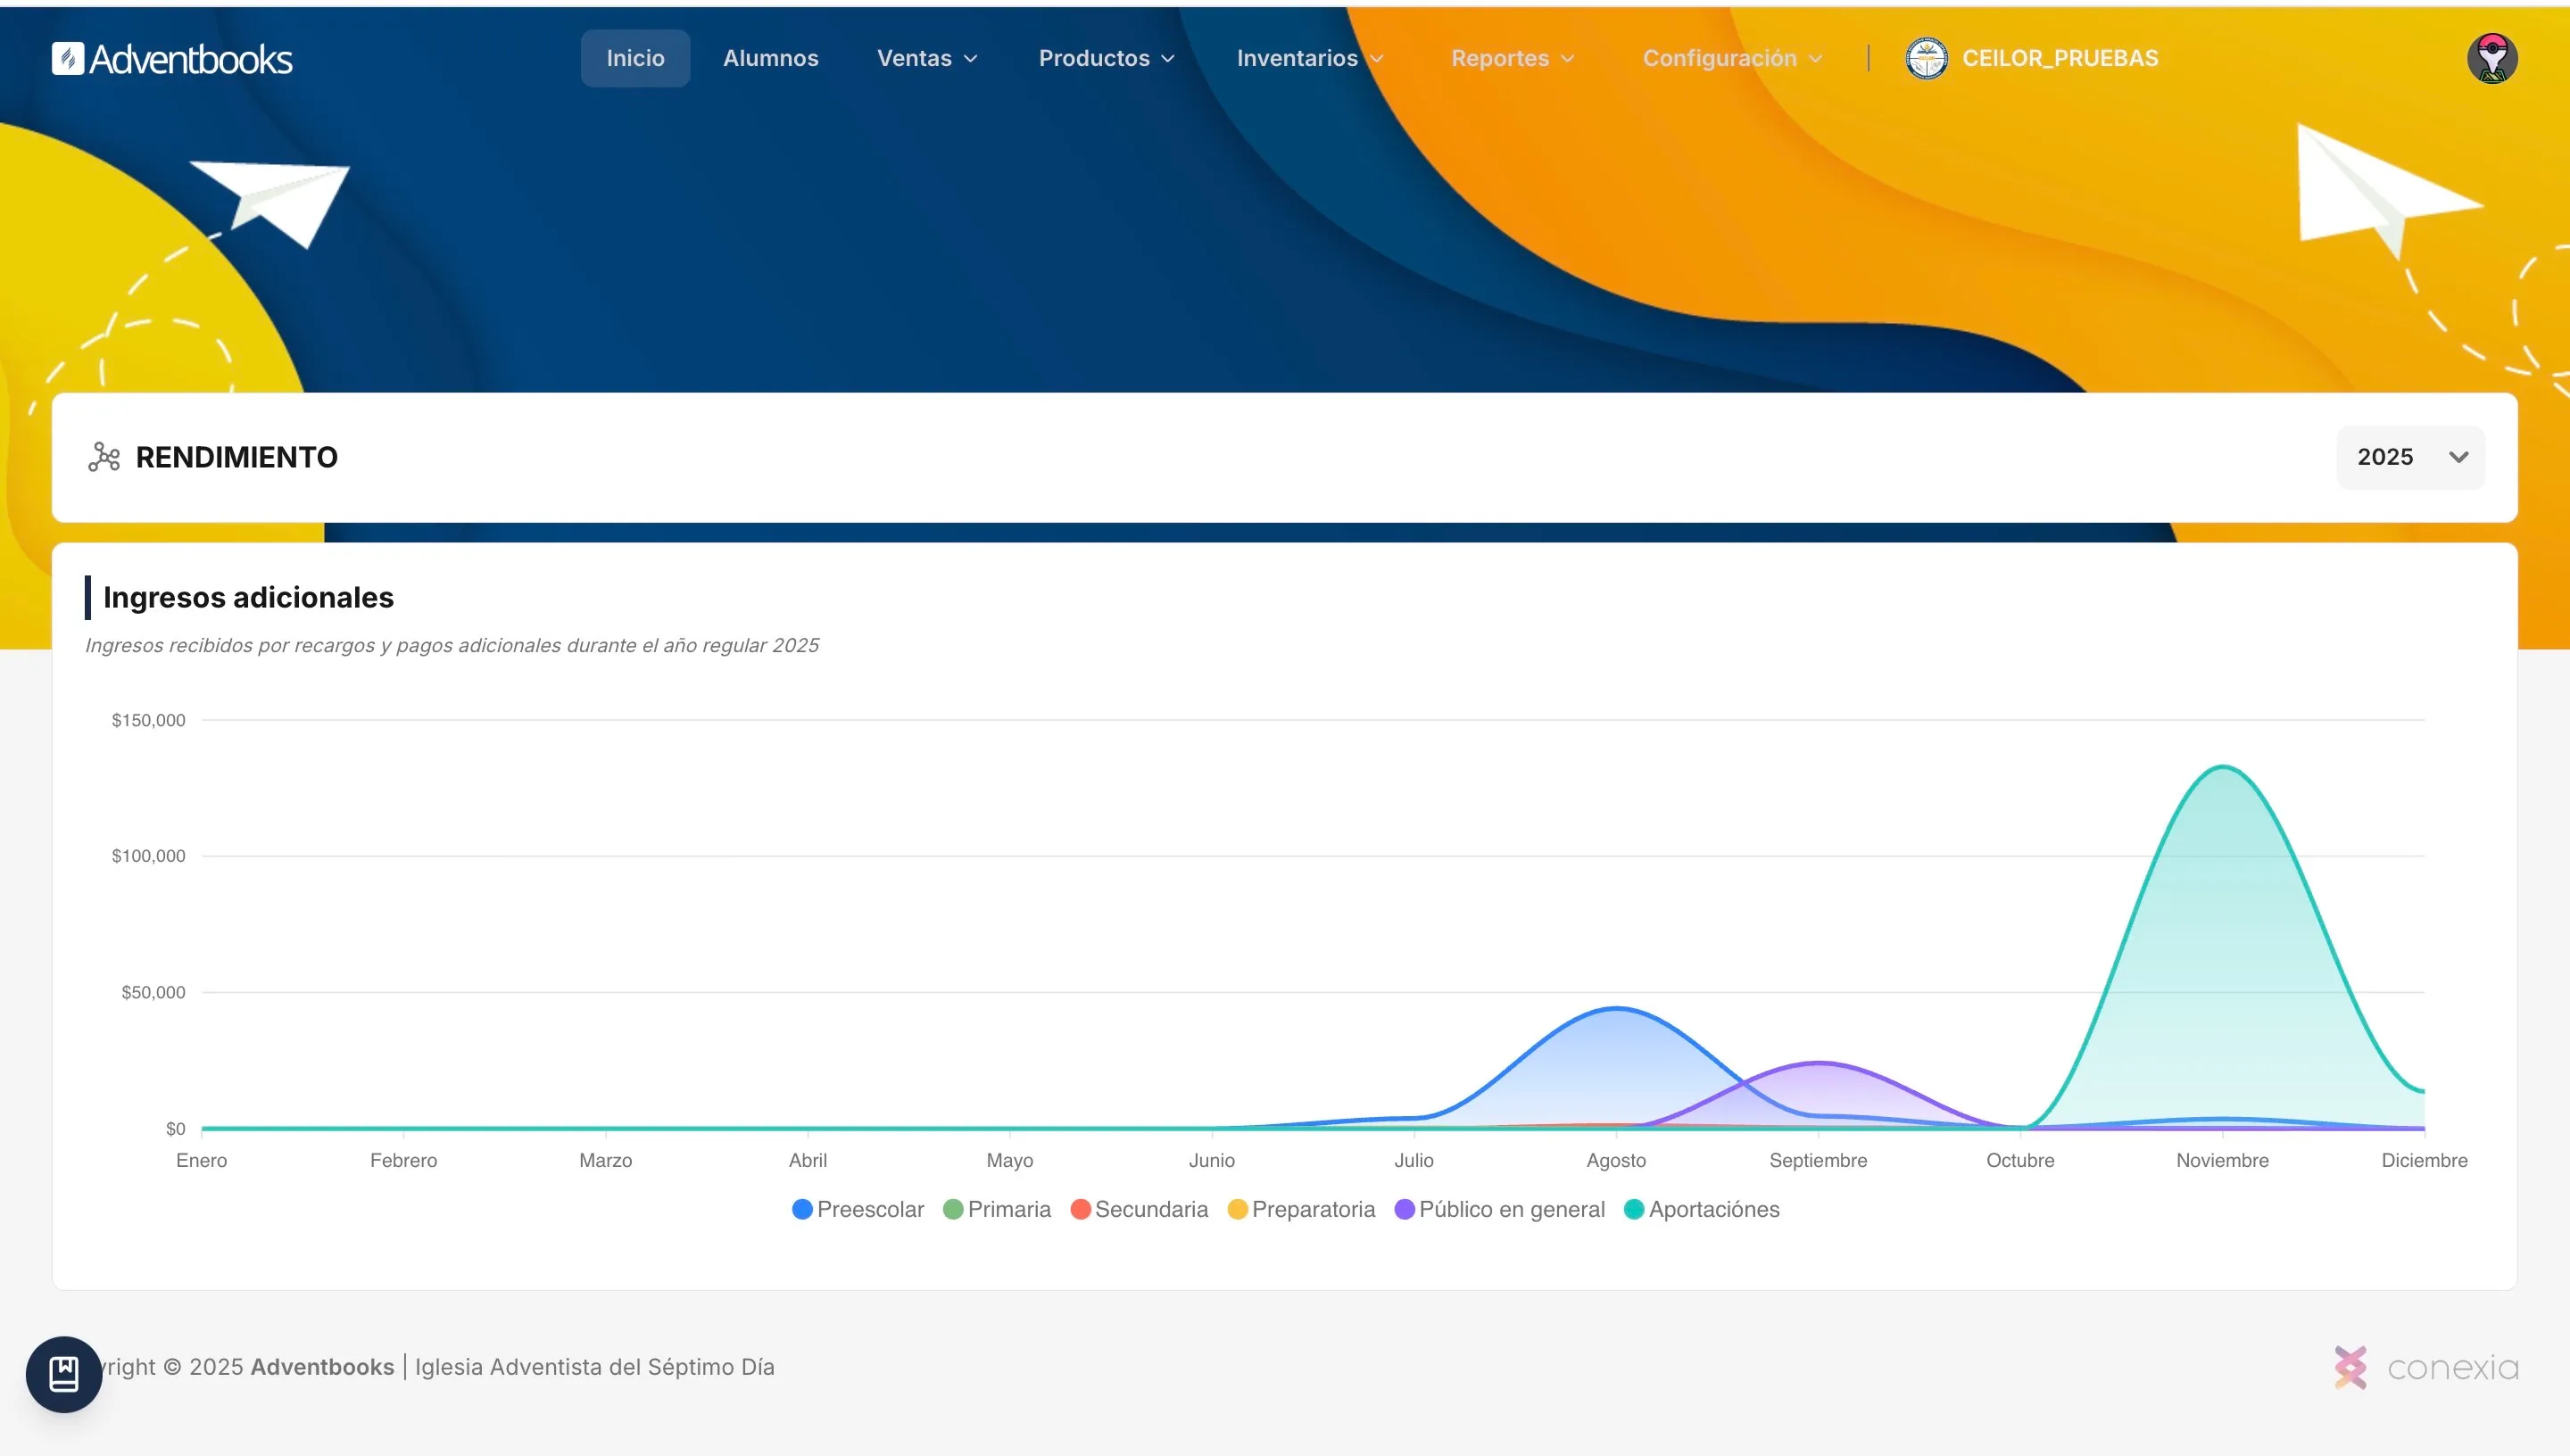Open the Alumnos page
The image size is (2570, 1456).
point(770,59)
